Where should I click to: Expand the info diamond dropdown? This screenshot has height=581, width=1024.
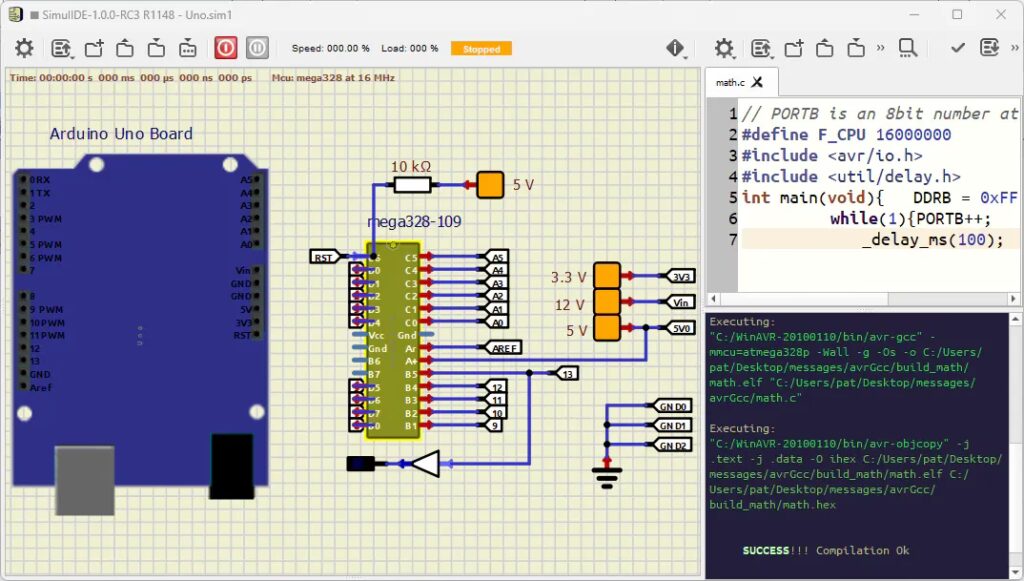point(677,48)
